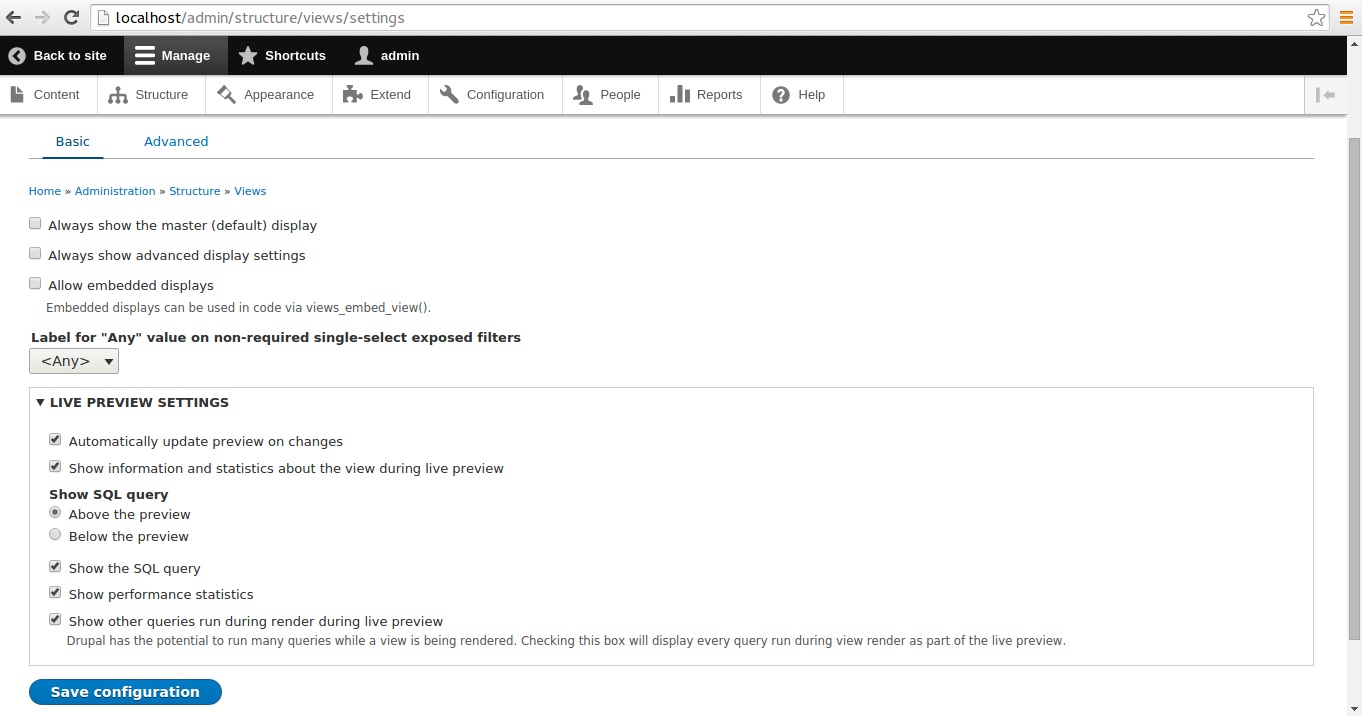The height and width of the screenshot is (716, 1362).
Task: Uncheck the Show the SQL query checkbox
Action: tap(55, 567)
